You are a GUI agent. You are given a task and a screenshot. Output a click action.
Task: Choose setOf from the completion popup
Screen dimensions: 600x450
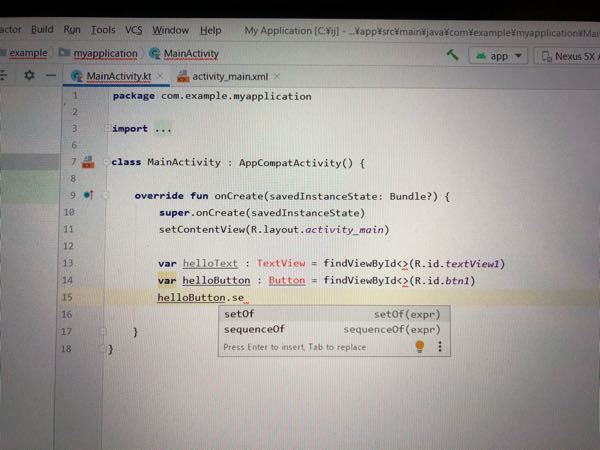coord(240,314)
